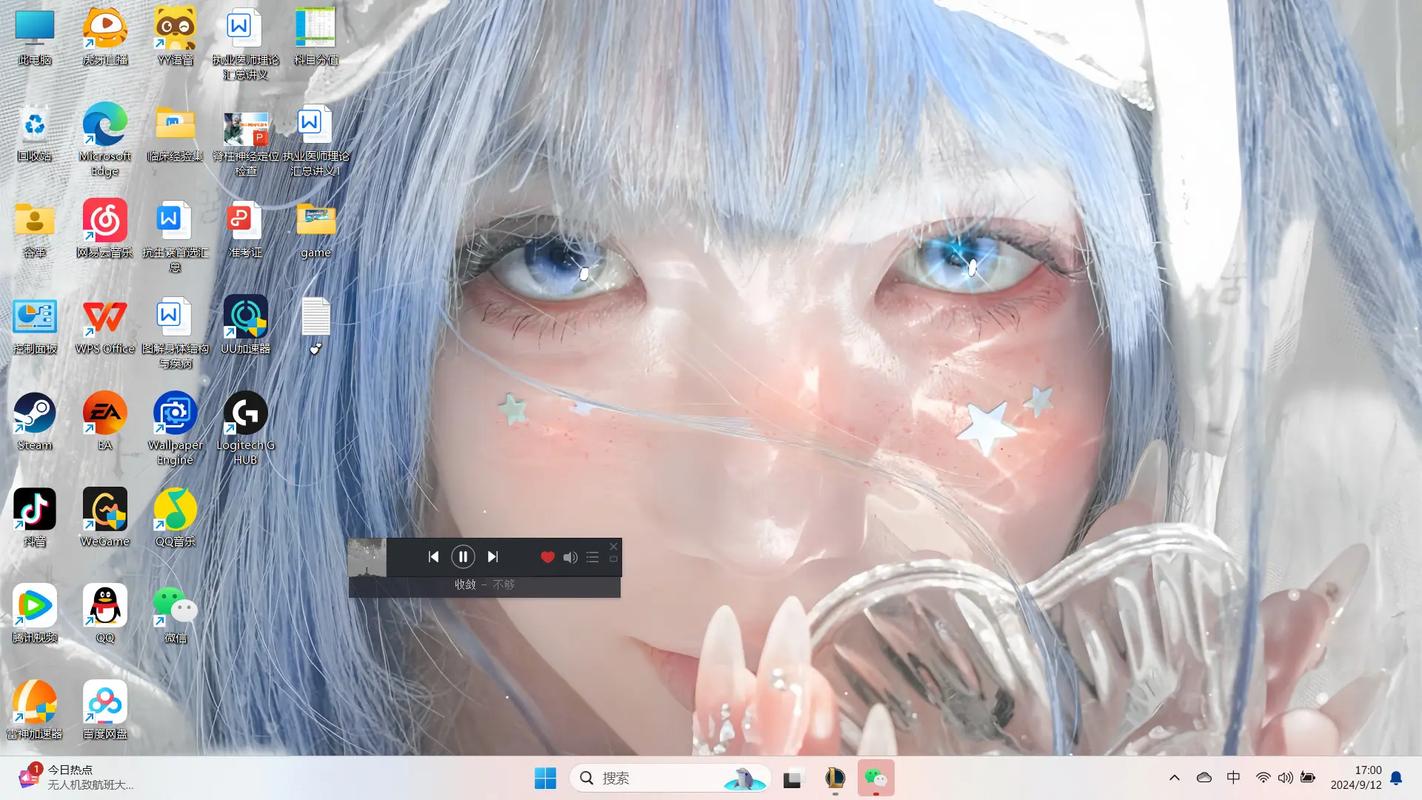Click the battery status tray icon
The height and width of the screenshot is (800, 1422).
point(1307,778)
